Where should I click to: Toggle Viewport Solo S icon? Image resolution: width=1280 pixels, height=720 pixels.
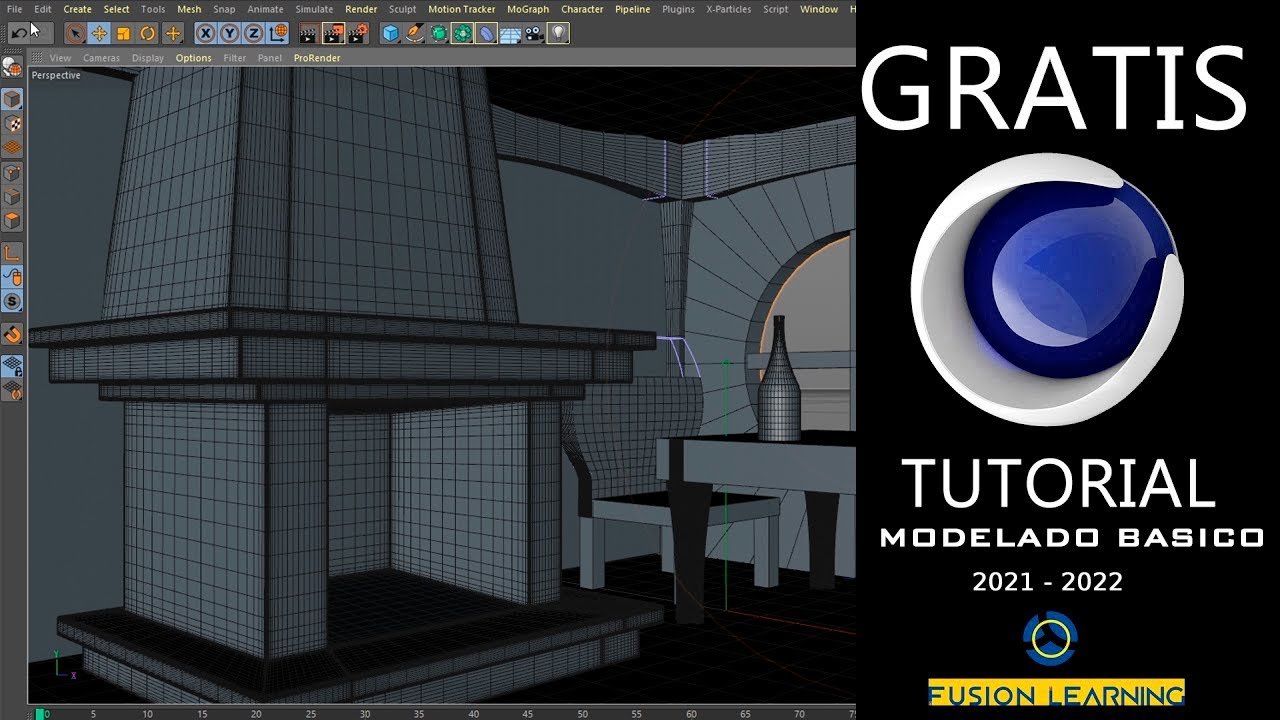12,301
